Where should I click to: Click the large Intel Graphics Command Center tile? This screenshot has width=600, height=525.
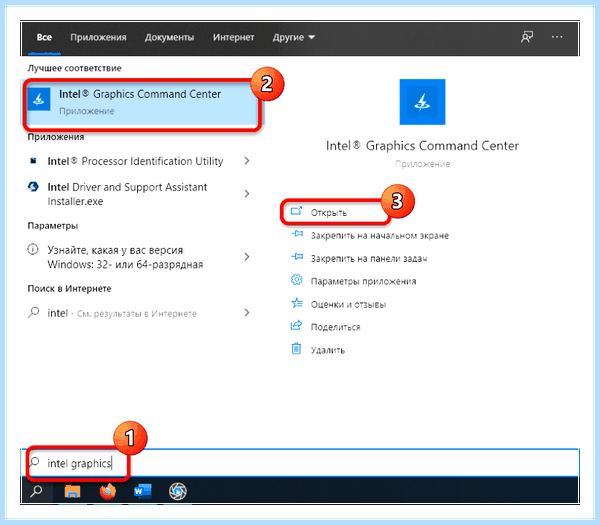click(x=422, y=102)
